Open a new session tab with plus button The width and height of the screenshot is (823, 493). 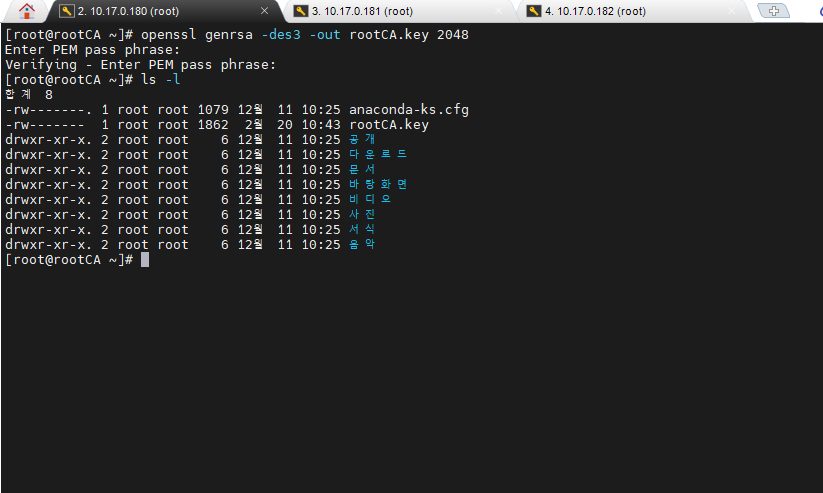(x=774, y=11)
